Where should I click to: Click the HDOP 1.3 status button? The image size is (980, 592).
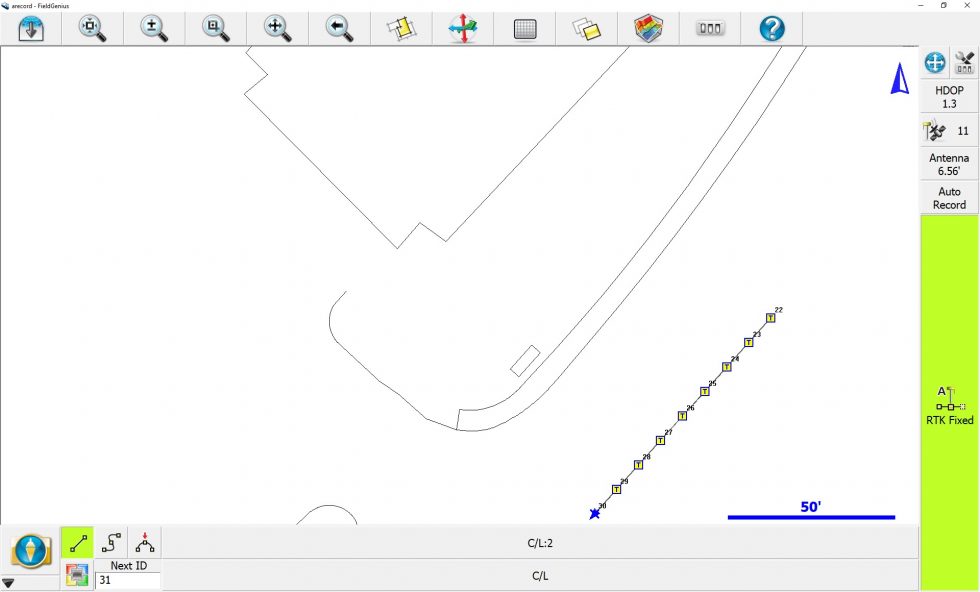949,97
